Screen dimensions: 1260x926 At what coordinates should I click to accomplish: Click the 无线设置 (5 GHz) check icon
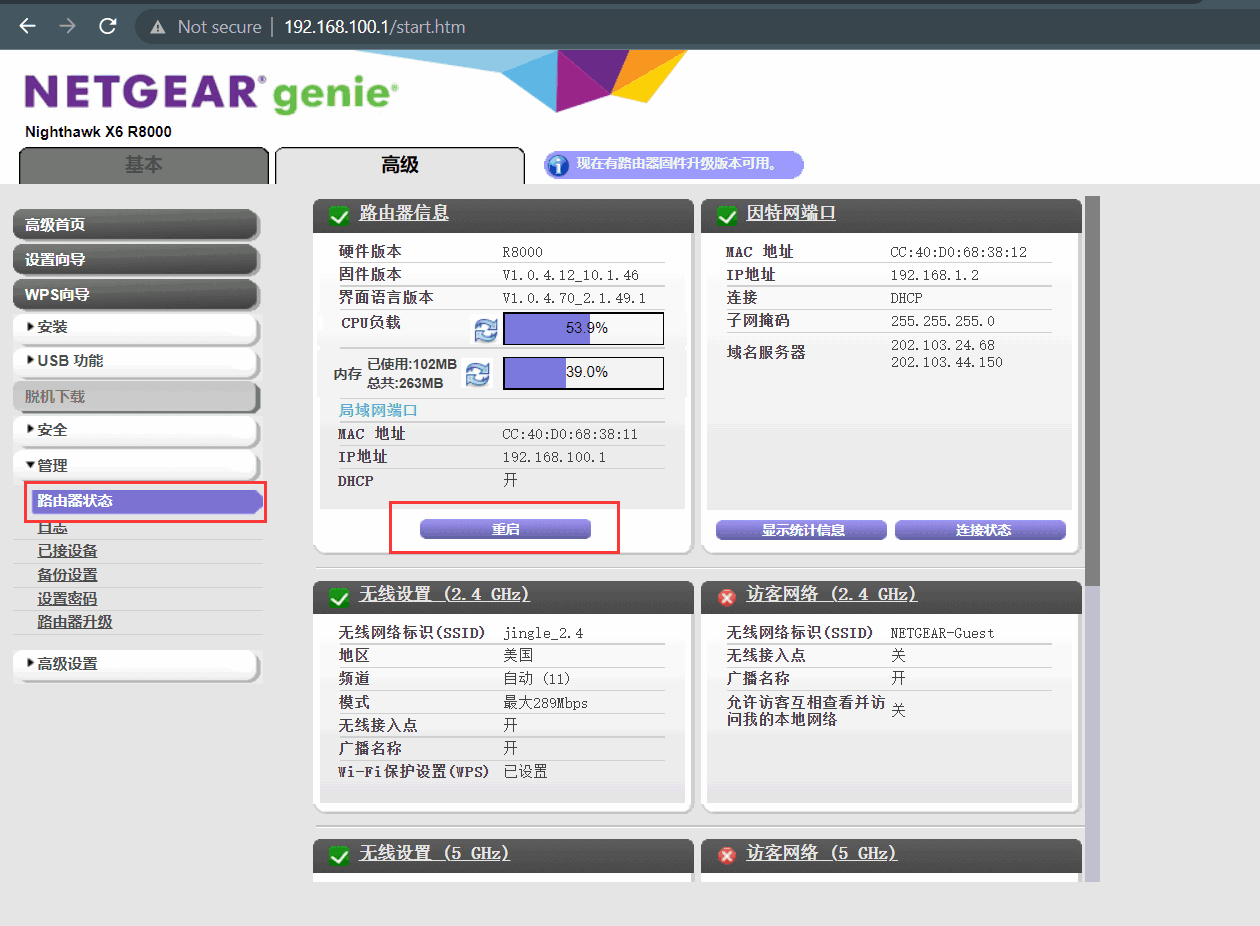click(x=338, y=855)
